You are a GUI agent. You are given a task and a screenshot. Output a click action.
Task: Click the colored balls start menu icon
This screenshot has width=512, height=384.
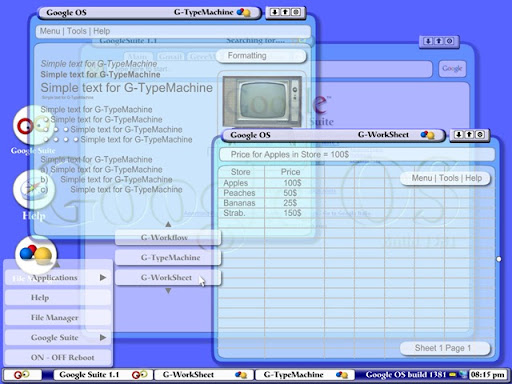tap(36, 254)
